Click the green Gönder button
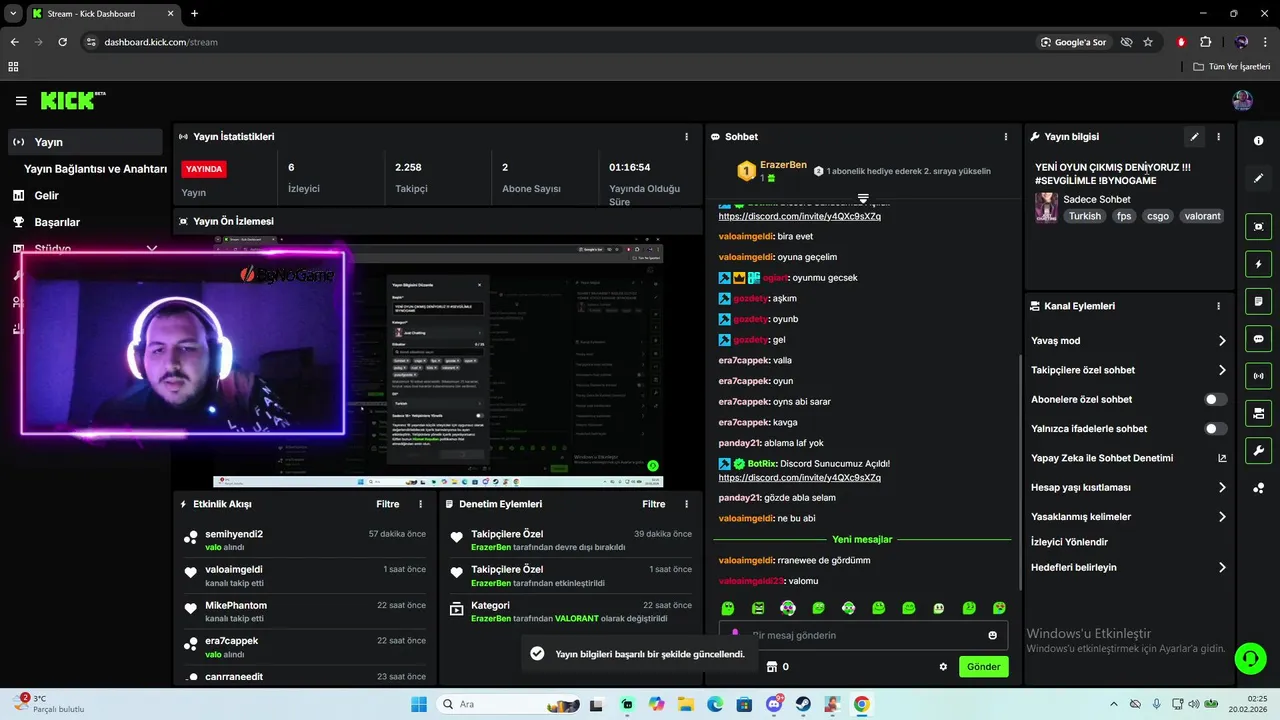This screenshot has width=1280, height=720. point(983,667)
